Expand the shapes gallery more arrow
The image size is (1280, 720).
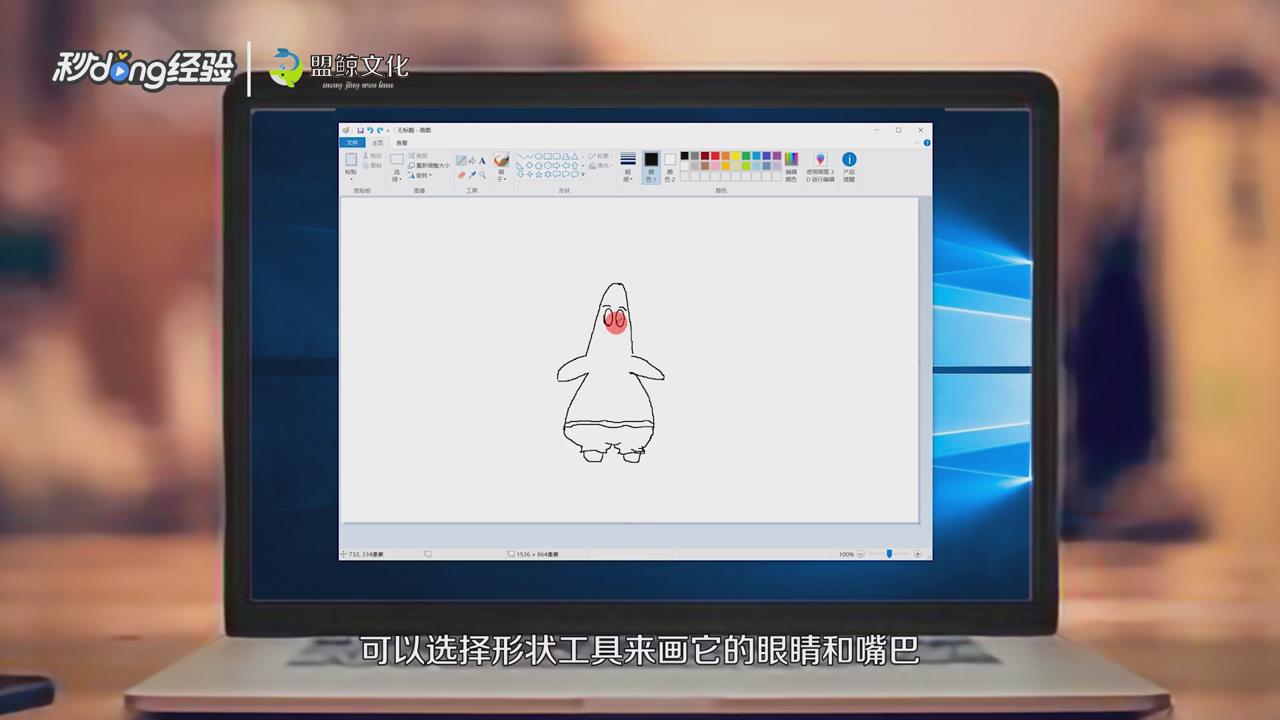[x=583, y=174]
